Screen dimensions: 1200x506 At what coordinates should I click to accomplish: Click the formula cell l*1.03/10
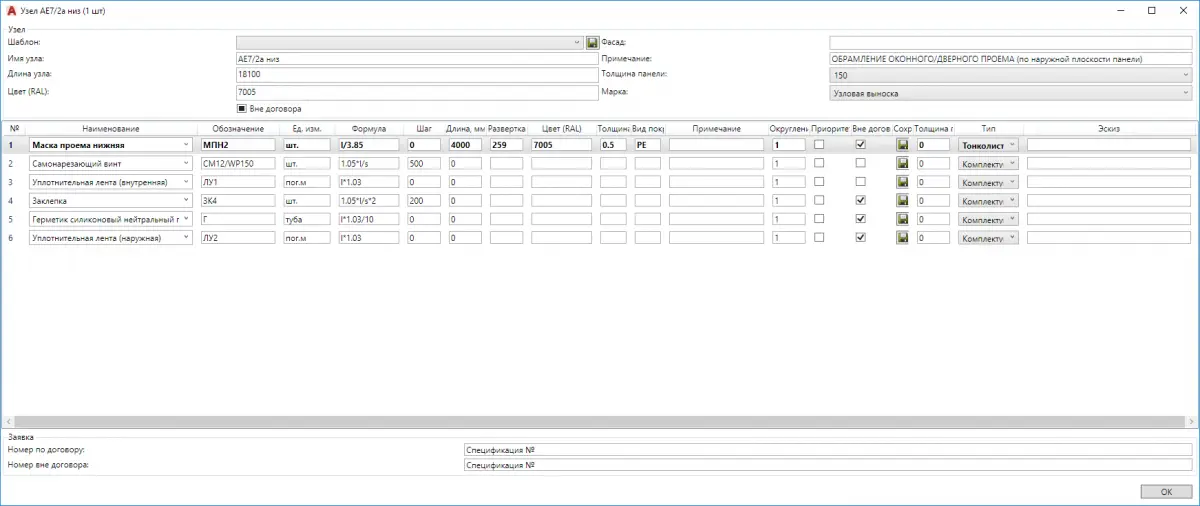click(369, 219)
